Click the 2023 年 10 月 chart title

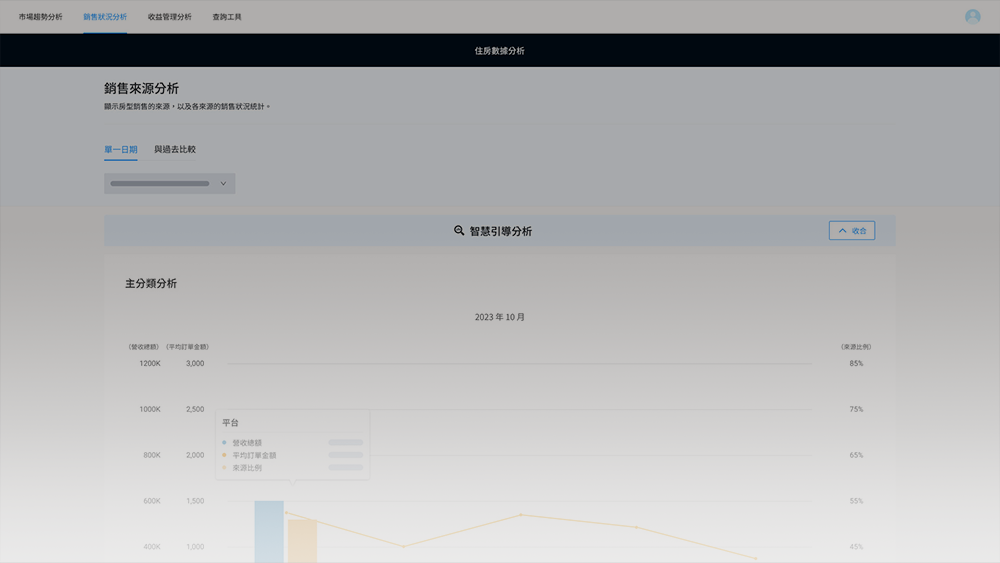tap(499, 317)
